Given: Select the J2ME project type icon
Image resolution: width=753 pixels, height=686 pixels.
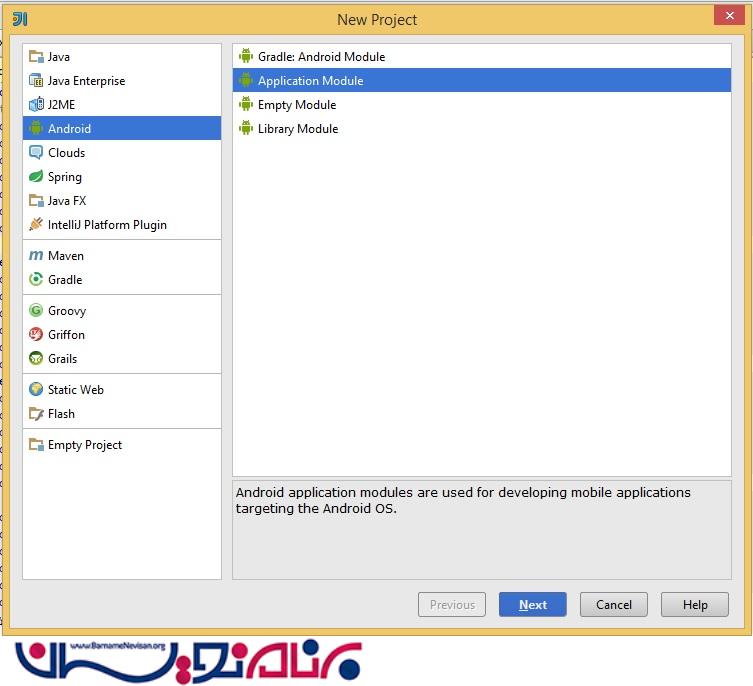Looking at the screenshot, I should click(36, 105).
